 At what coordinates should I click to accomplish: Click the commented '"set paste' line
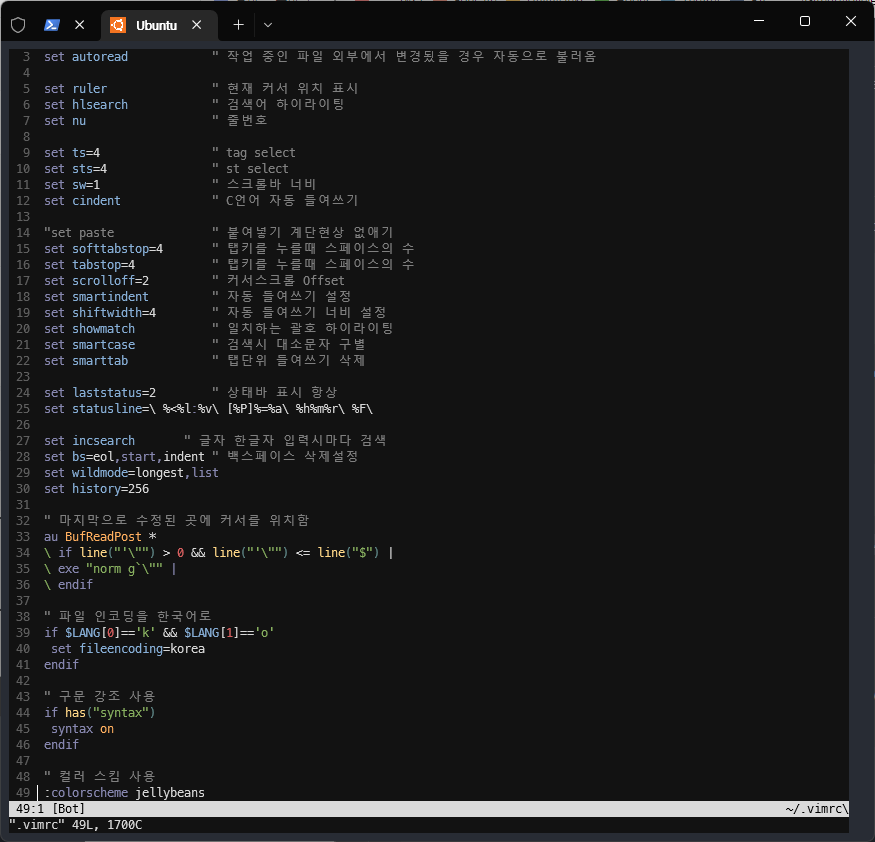pos(79,233)
